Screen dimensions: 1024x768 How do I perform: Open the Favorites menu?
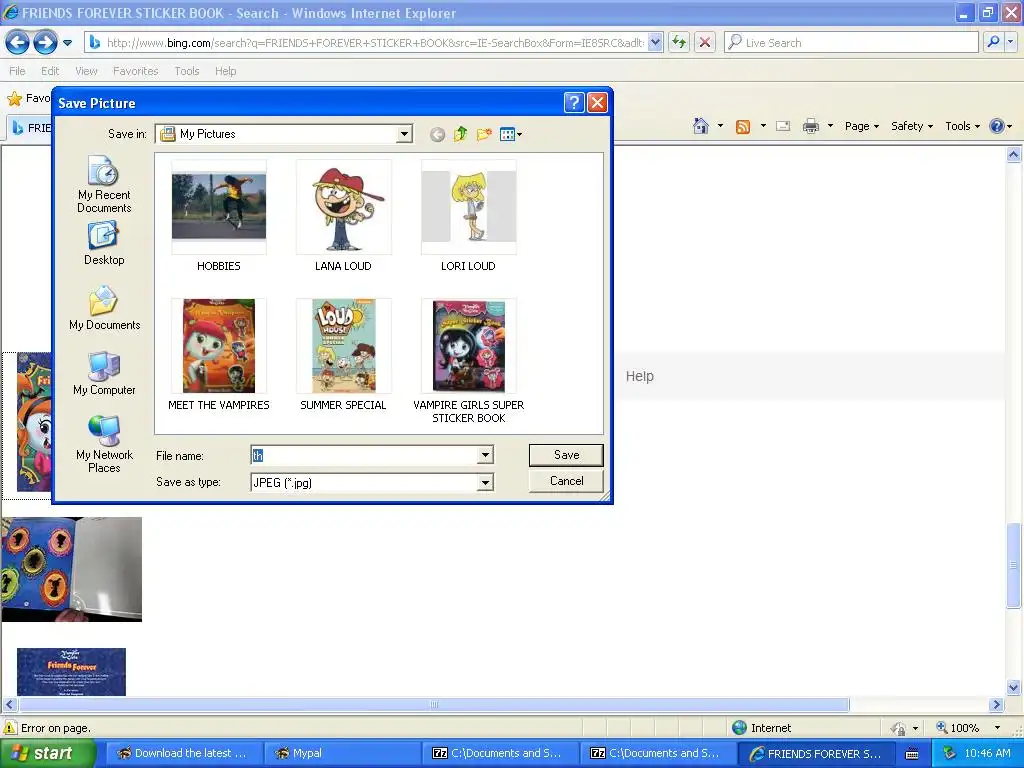click(x=135, y=71)
